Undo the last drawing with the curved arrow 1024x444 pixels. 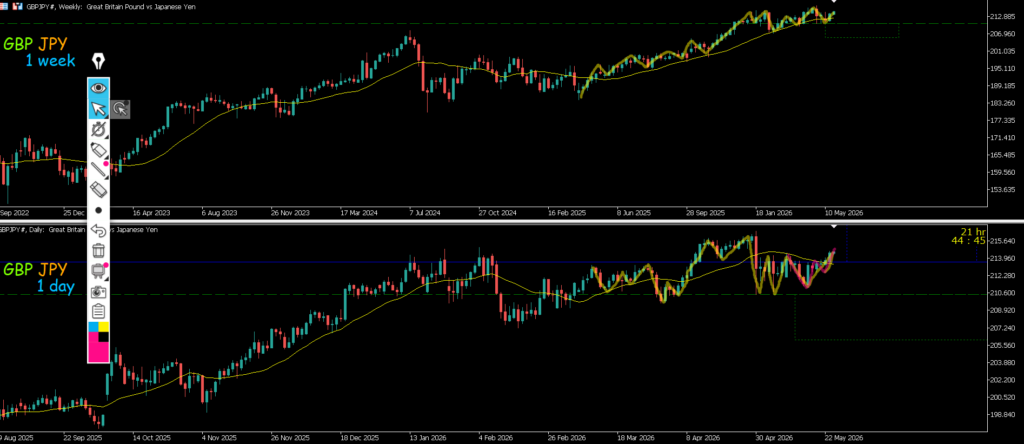click(99, 230)
